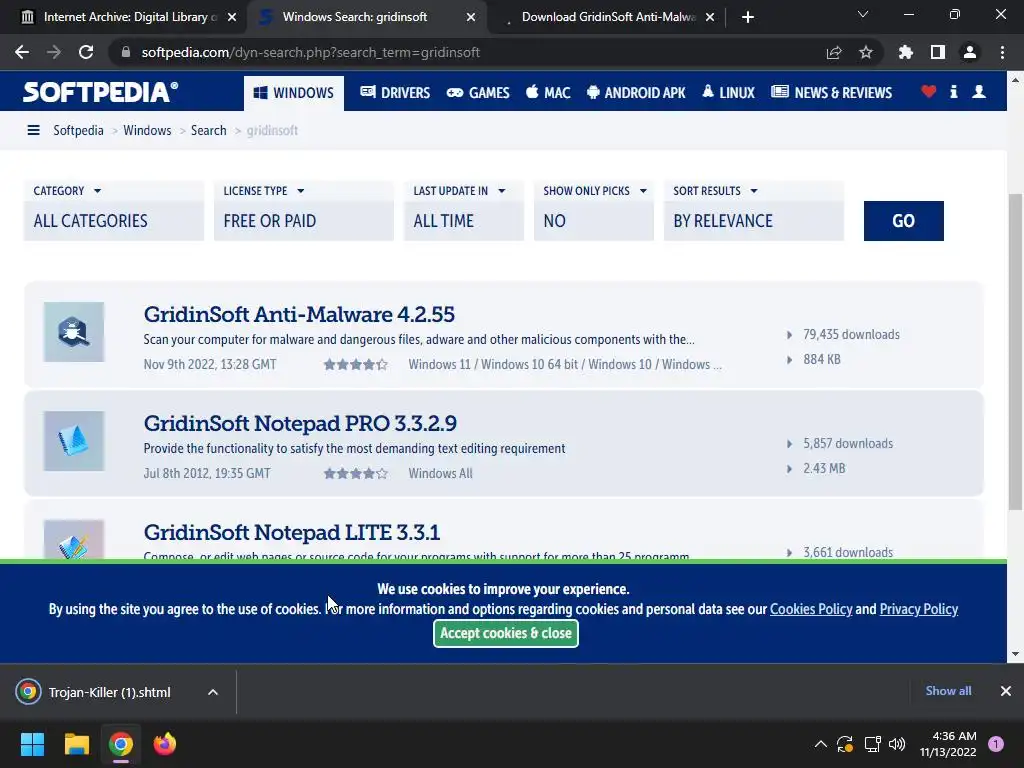Viewport: 1024px width, 768px height.
Task: Go to the DRIVERS section
Action: coord(395,93)
